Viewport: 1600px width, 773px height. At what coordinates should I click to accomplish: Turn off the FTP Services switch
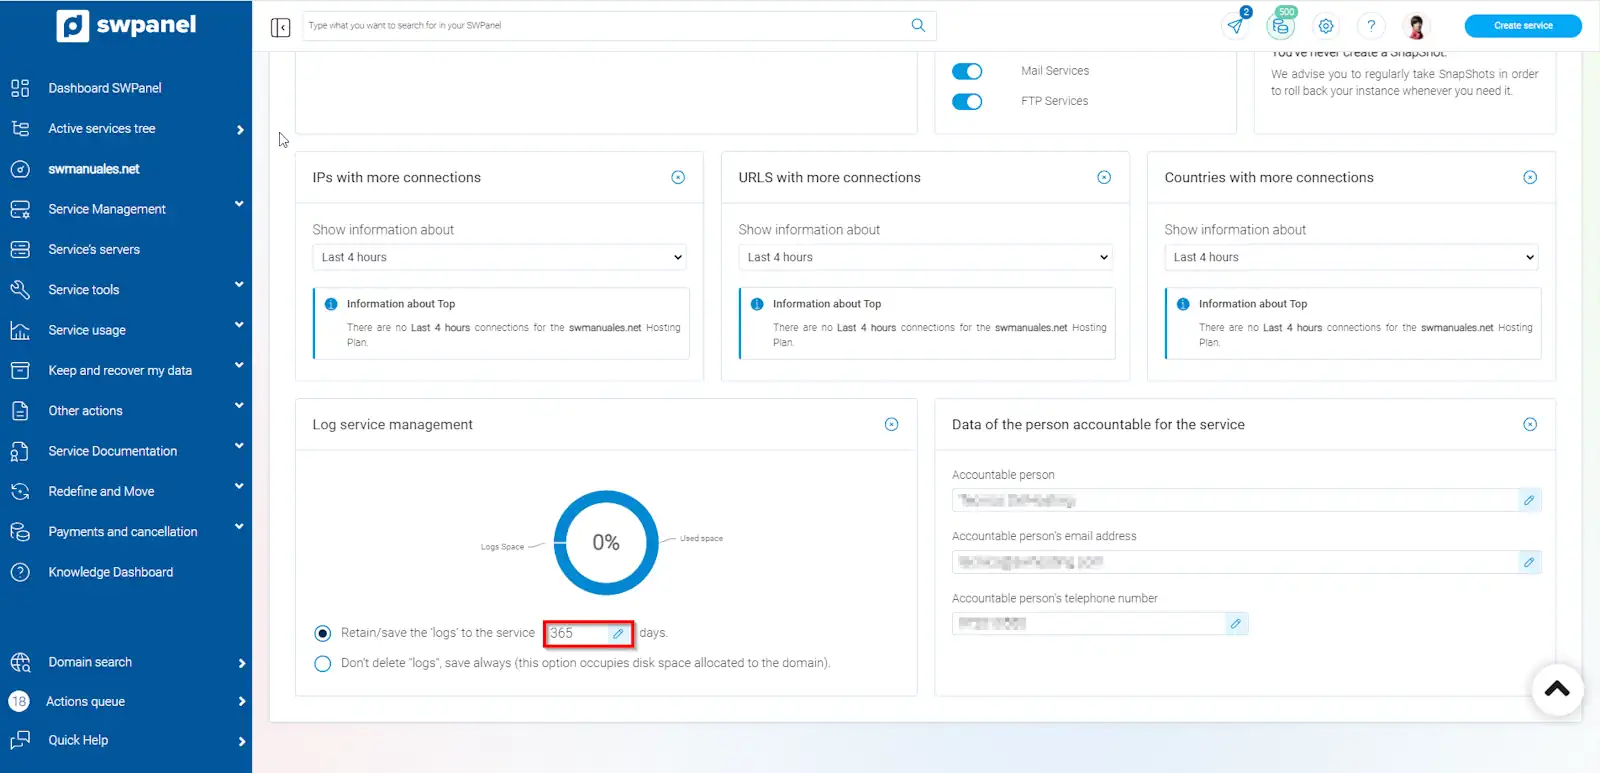coord(967,101)
